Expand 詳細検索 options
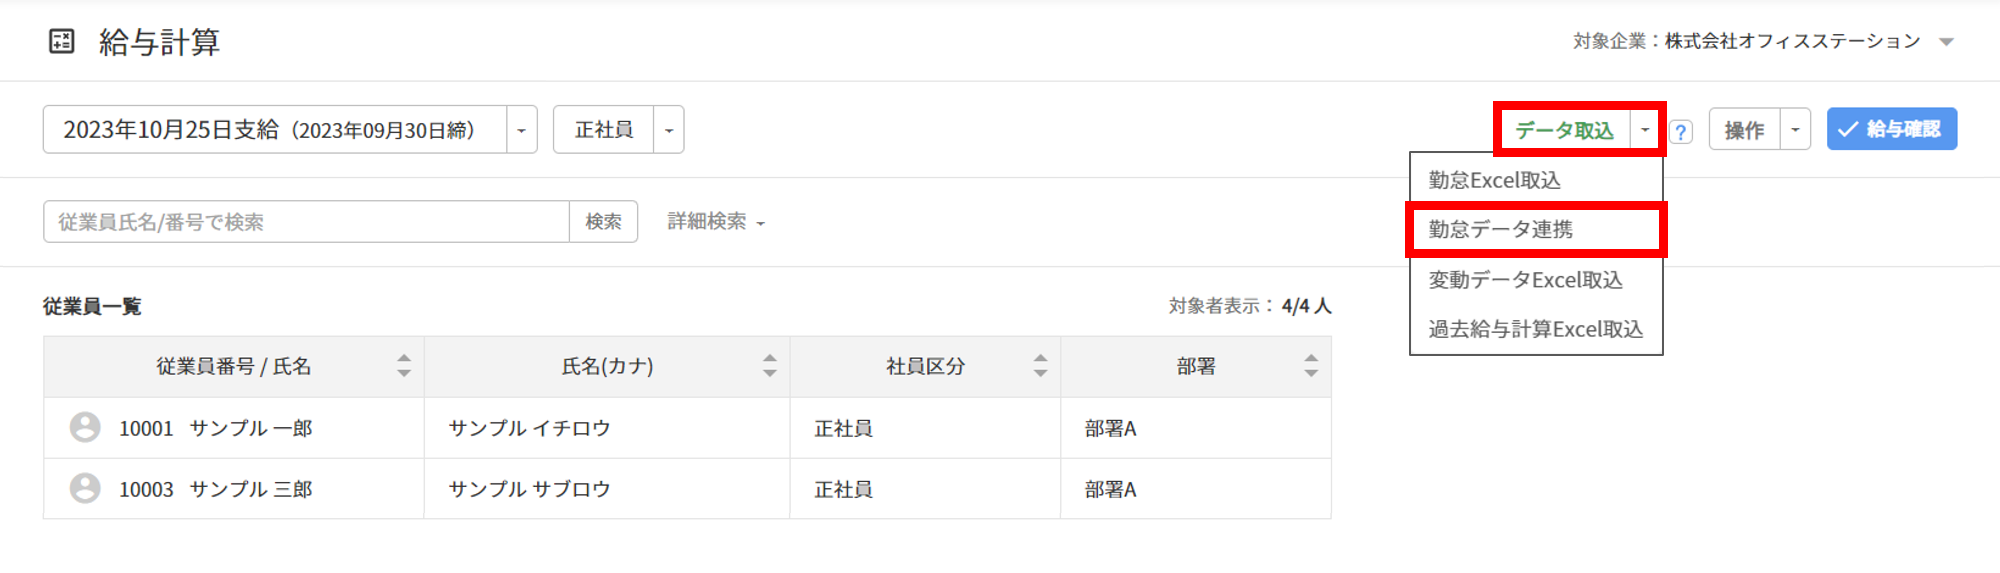Image resolution: width=2000 pixels, height=573 pixels. pyautogui.click(x=716, y=222)
